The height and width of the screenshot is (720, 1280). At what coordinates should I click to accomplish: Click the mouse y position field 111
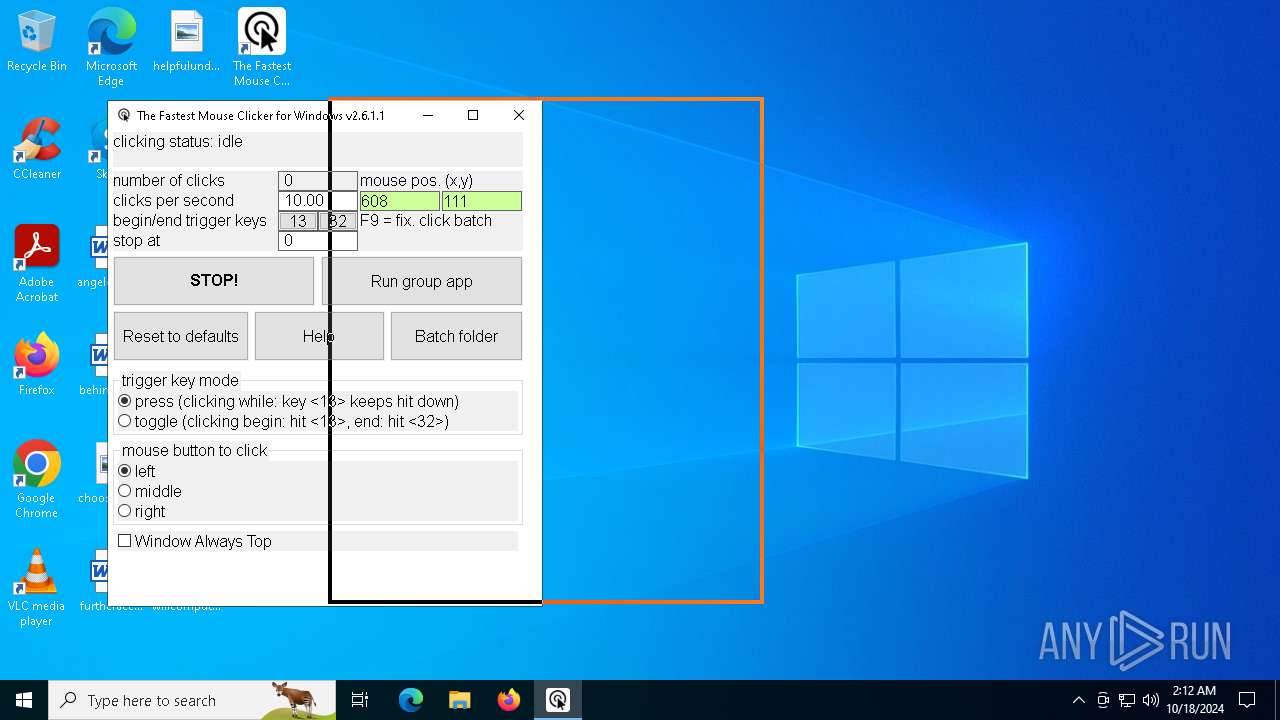(481, 201)
